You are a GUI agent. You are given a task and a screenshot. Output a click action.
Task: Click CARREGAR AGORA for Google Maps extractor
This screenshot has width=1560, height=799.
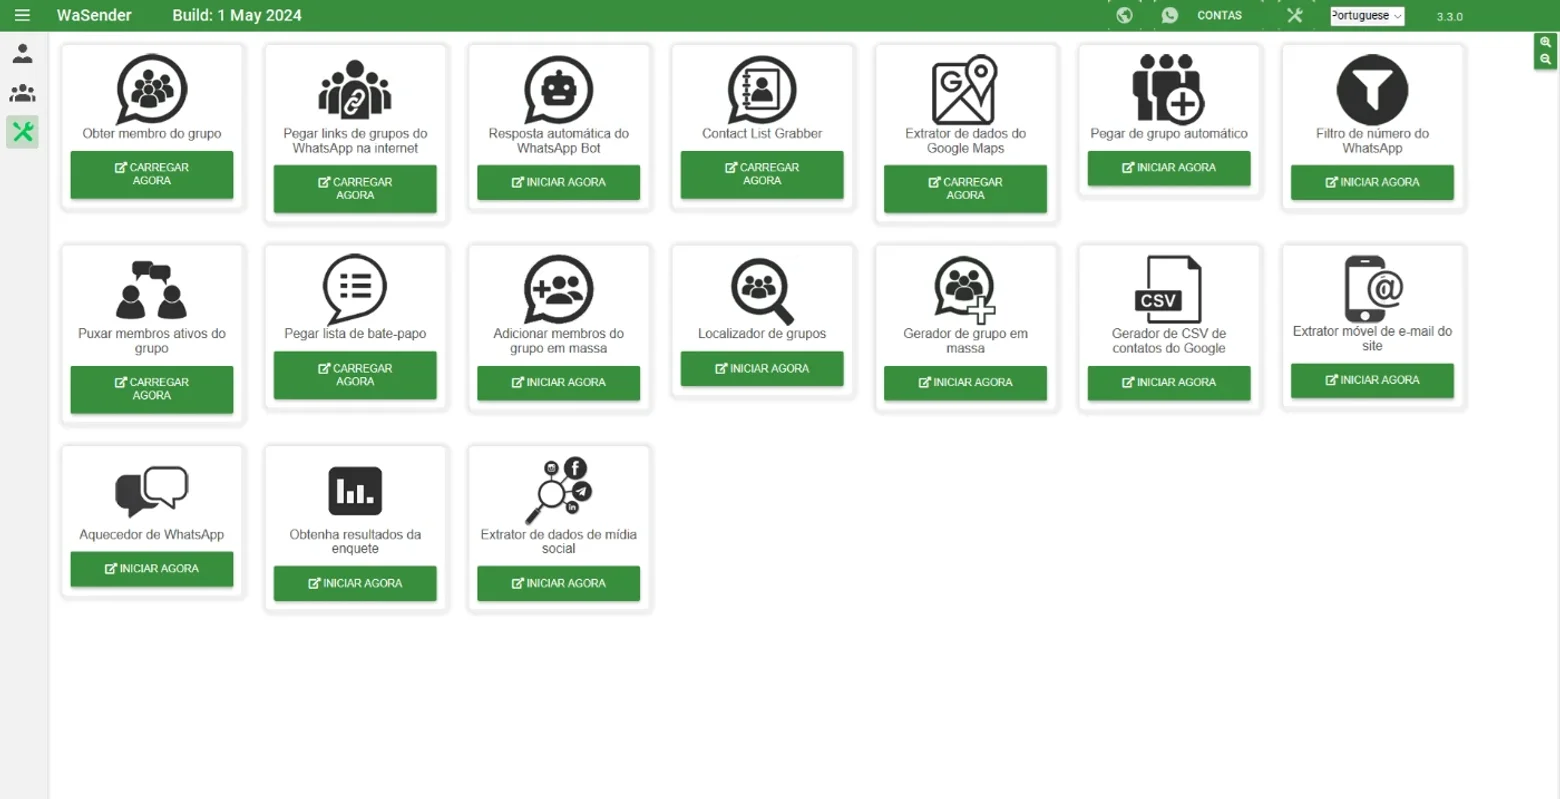(965, 189)
